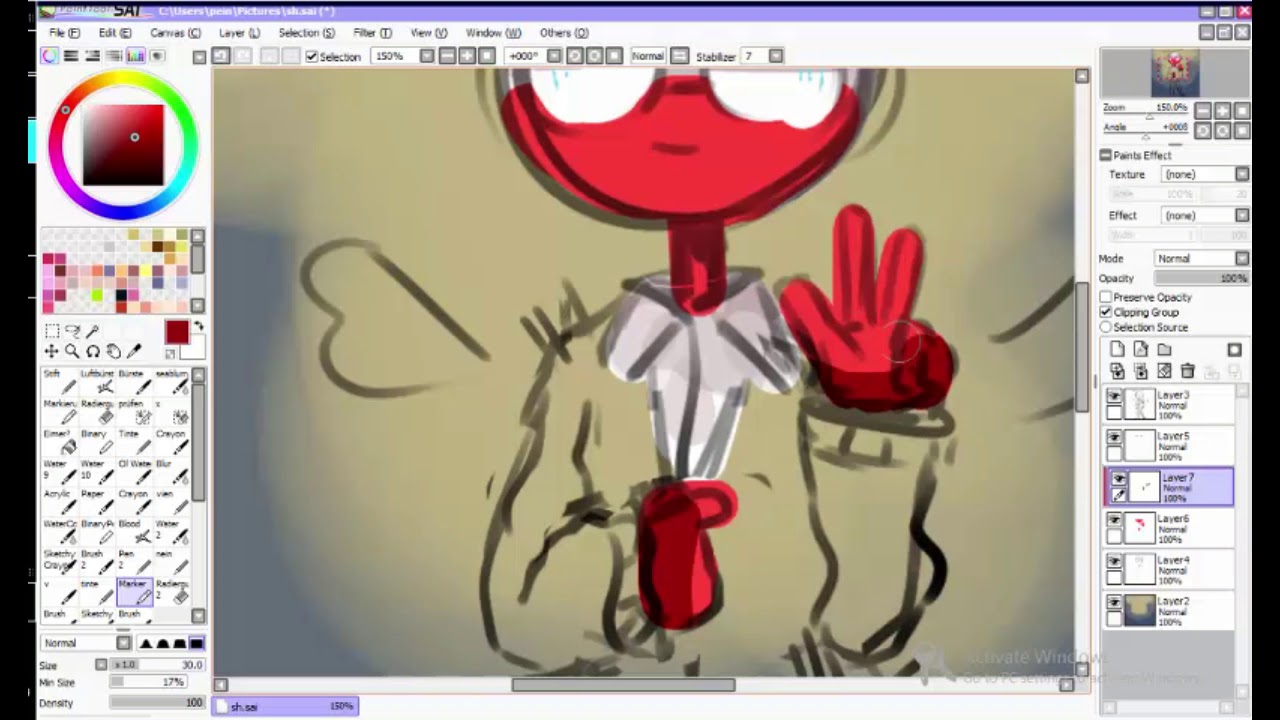Viewport: 1280px width, 720px height.
Task: Select the zoom magnifier tool
Action: click(73, 351)
